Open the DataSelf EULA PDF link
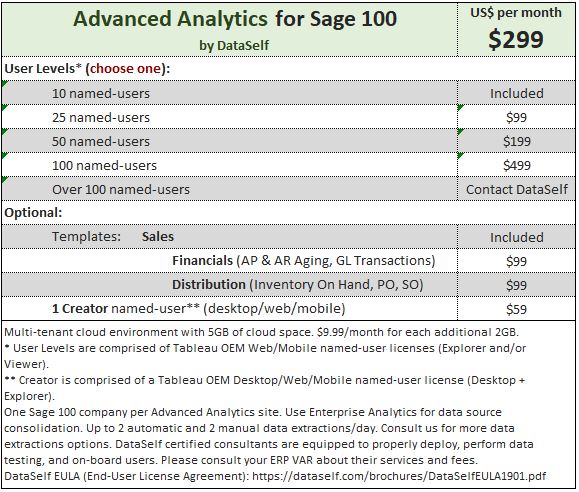This screenshot has height=492, width=579. [399, 476]
